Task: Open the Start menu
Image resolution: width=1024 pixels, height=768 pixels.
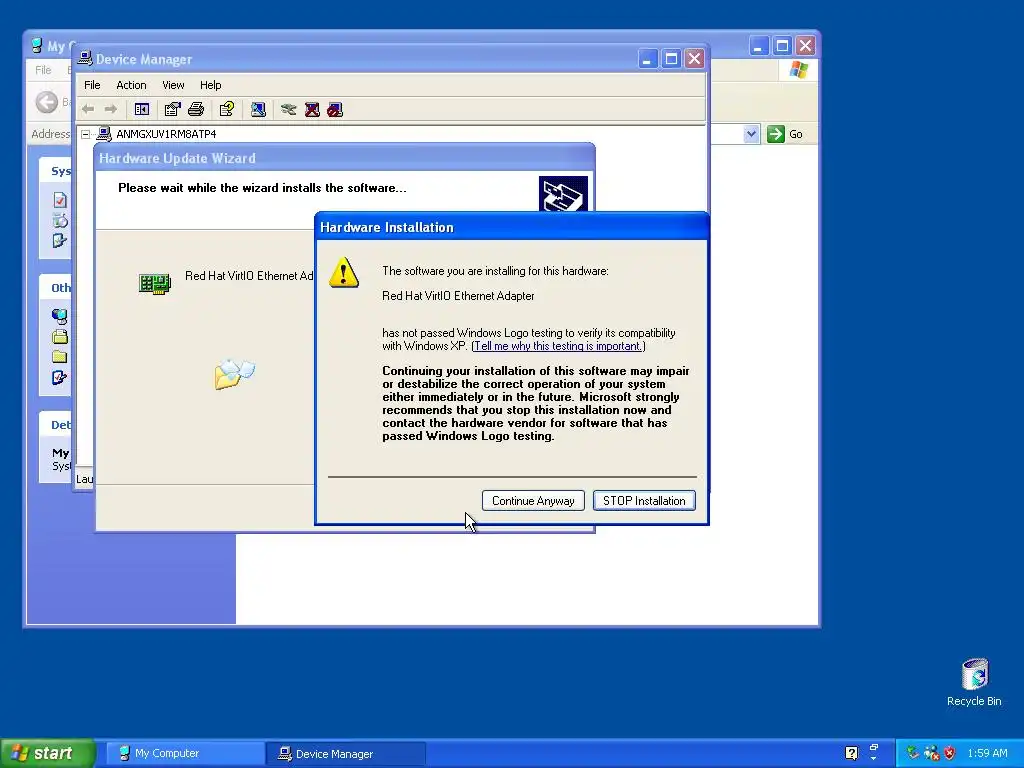Action: click(48, 753)
